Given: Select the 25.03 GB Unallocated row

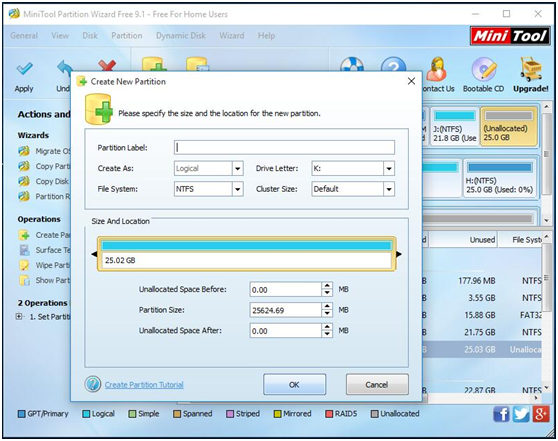Looking at the screenshot, I should tap(482, 349).
